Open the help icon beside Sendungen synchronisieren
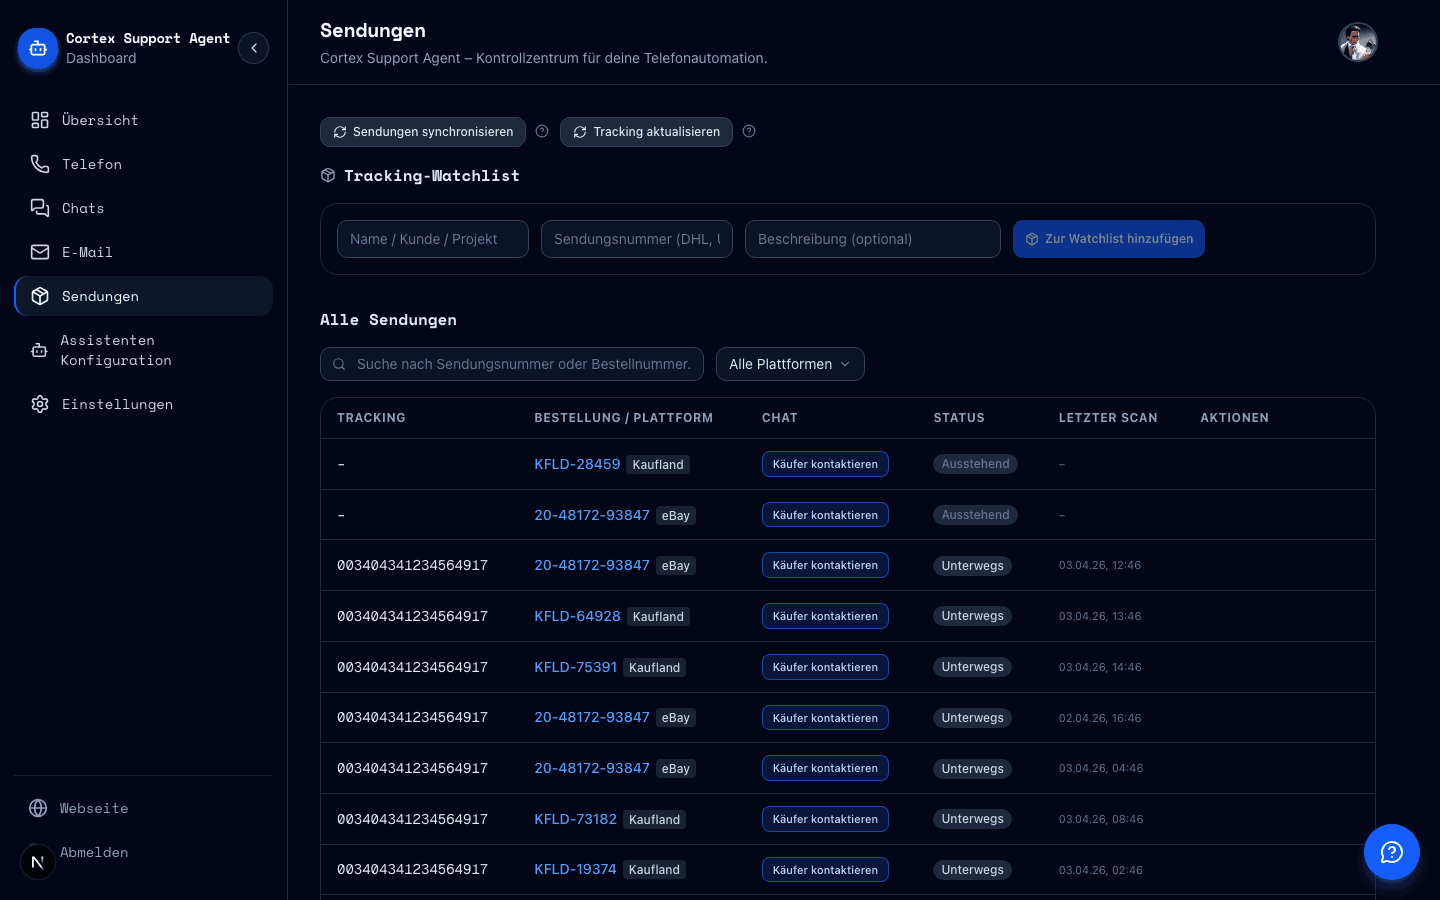 click(542, 131)
